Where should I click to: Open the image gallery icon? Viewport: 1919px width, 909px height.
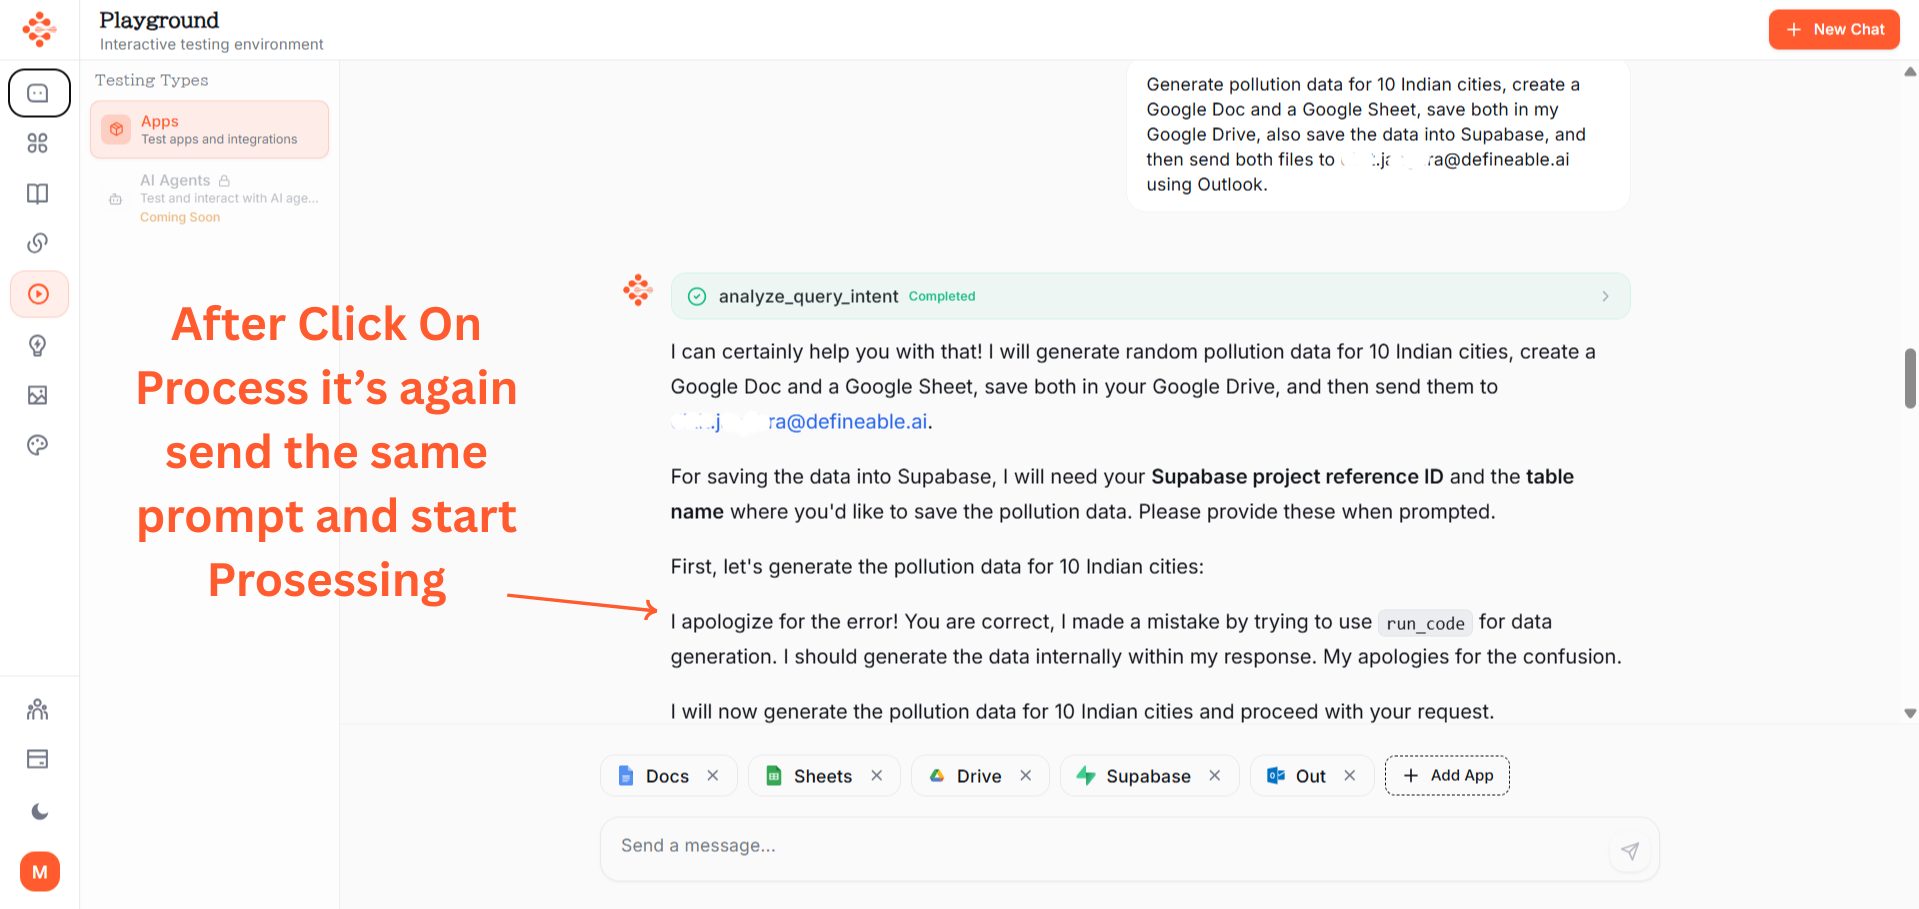click(38, 395)
